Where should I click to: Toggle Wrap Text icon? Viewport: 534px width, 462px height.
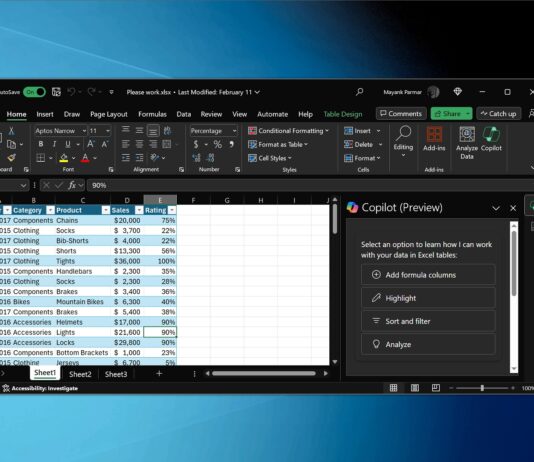(x=167, y=131)
